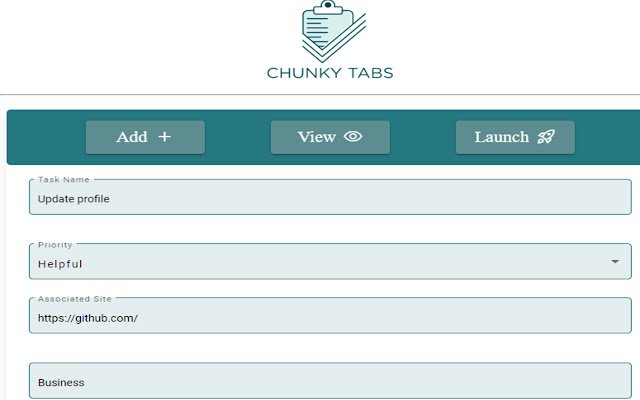Viewport: 640px width, 400px height.
Task: Click the Task Name field label
Action: (64, 180)
